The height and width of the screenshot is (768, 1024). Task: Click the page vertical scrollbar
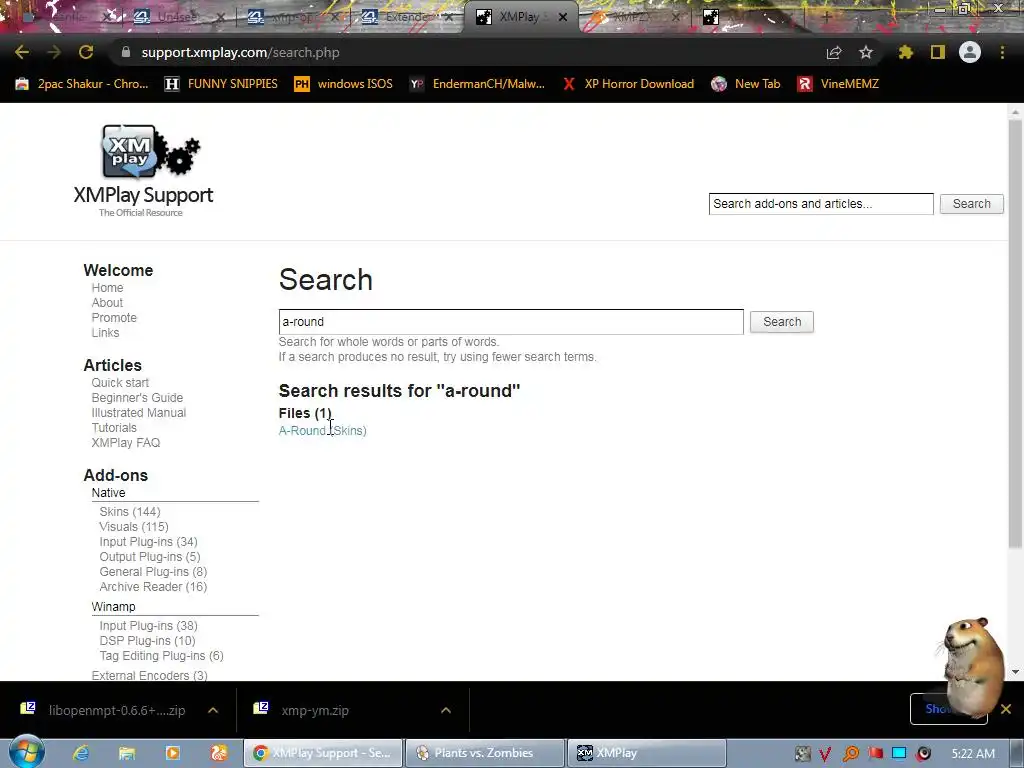1015,333
